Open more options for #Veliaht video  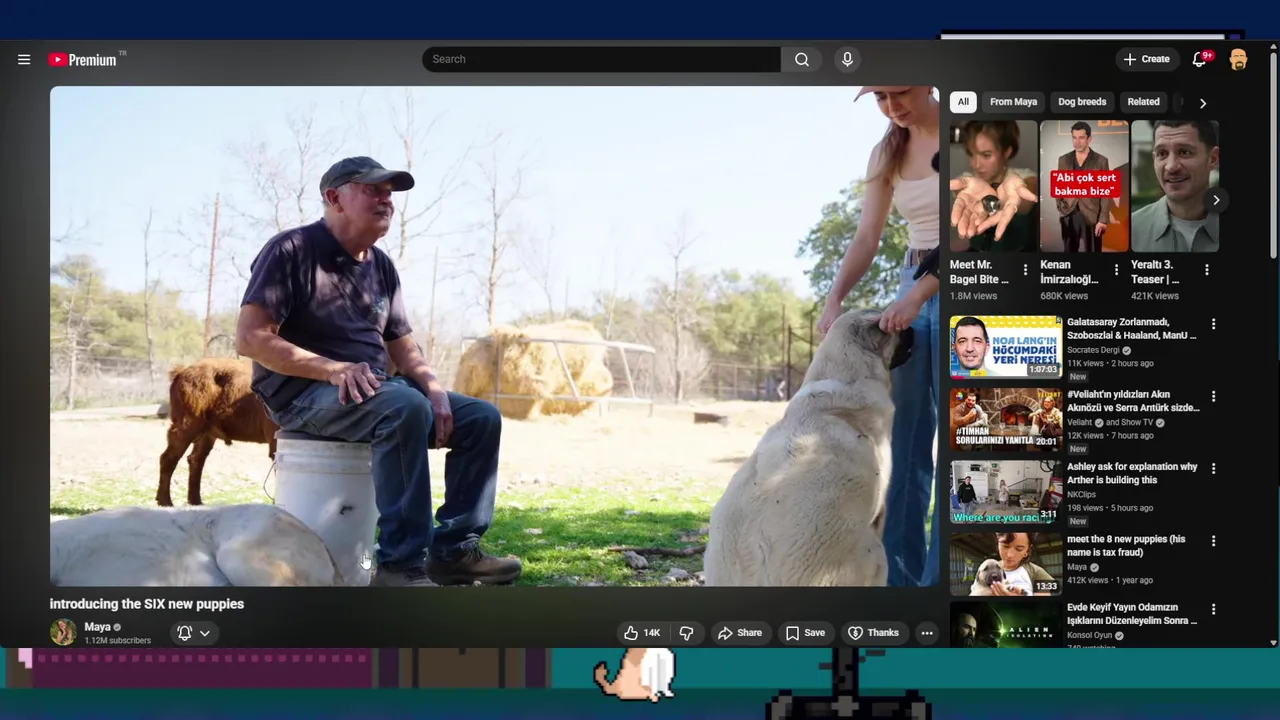pyautogui.click(x=1213, y=396)
